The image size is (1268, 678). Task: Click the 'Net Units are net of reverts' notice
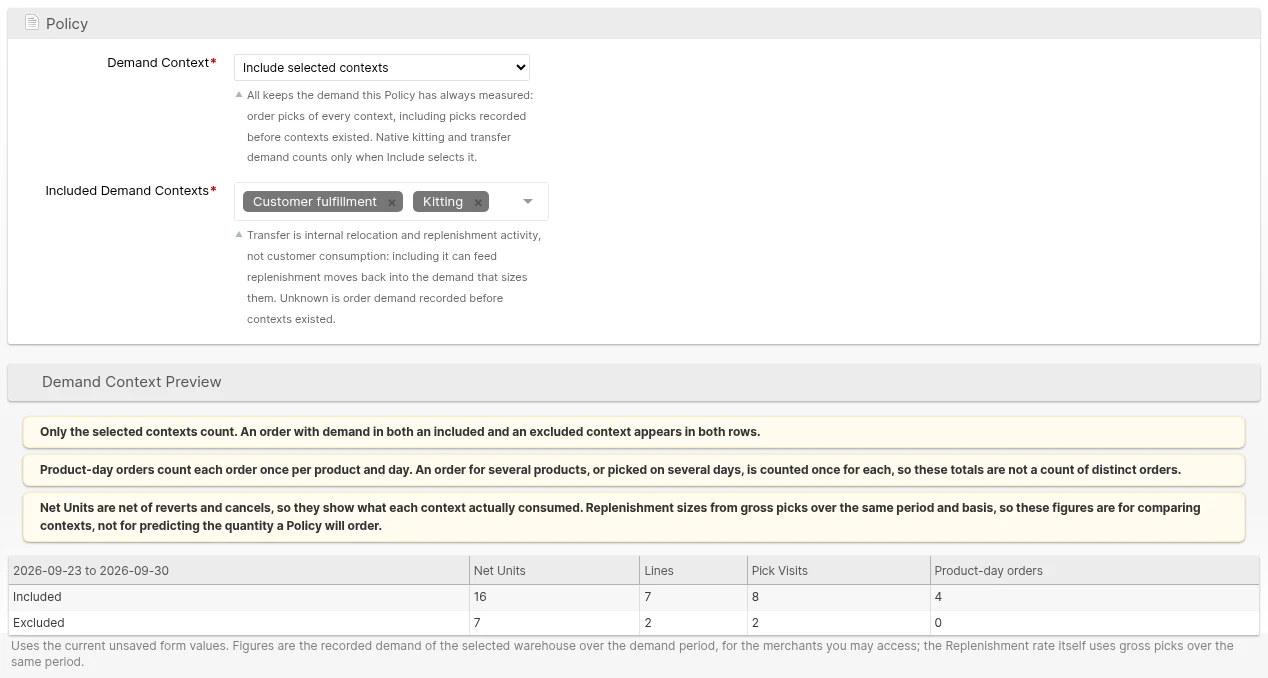634,517
